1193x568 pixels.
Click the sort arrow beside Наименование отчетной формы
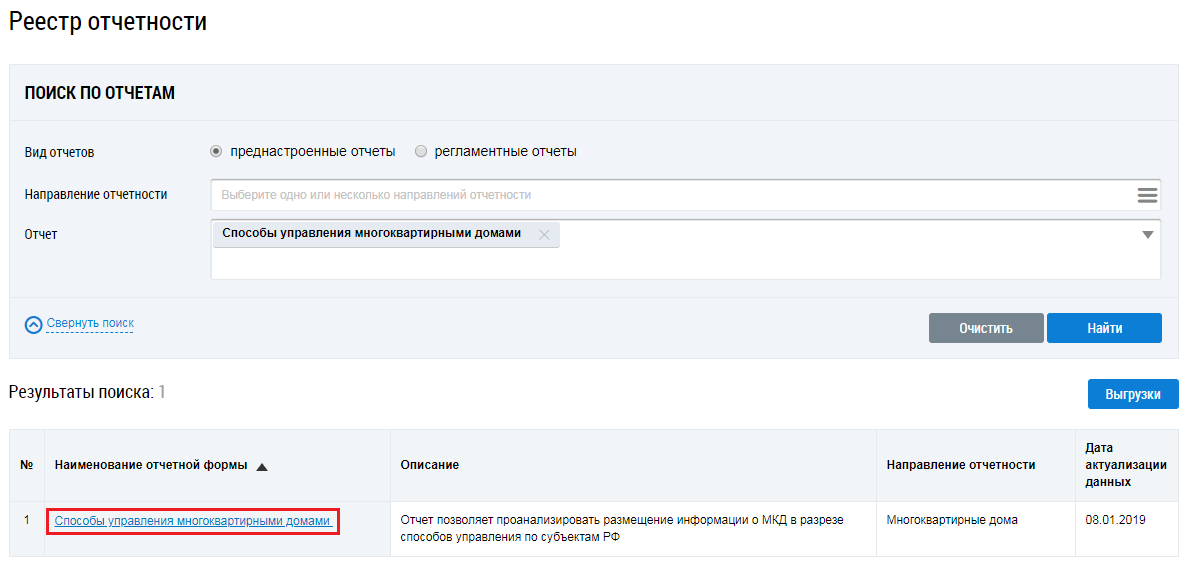pyautogui.click(x=262, y=466)
